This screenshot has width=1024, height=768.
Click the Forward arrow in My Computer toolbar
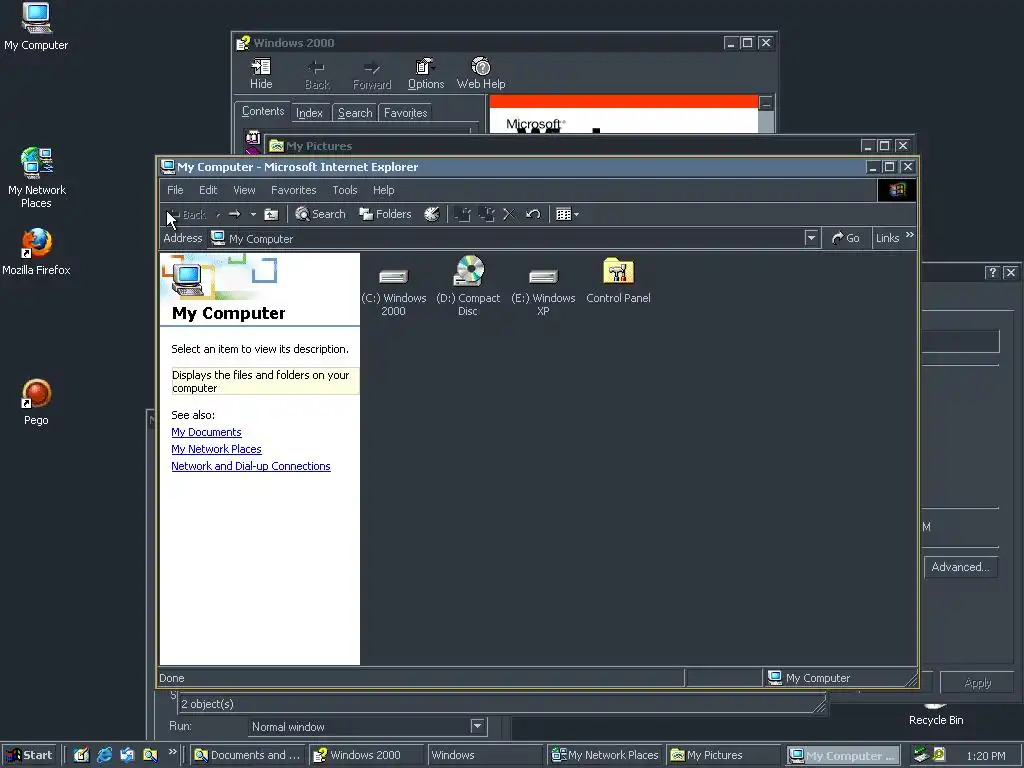[234, 214]
